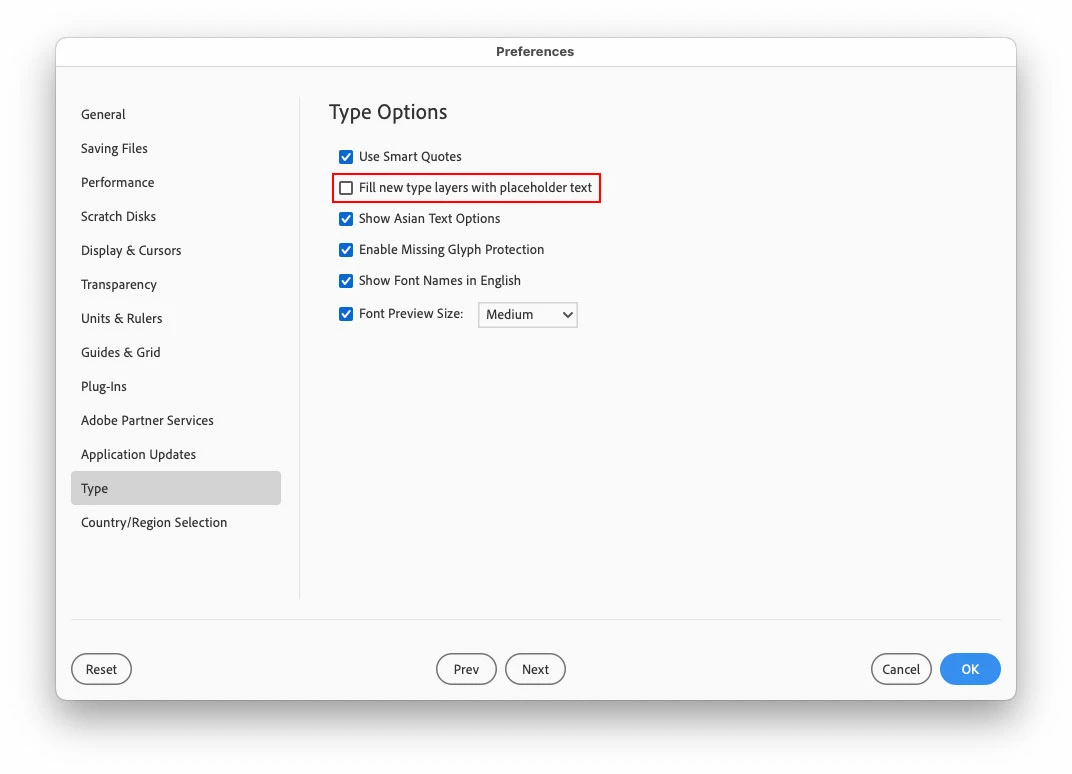The image size is (1072, 774).
Task: Go to Application Updates settings
Action: click(x=139, y=455)
